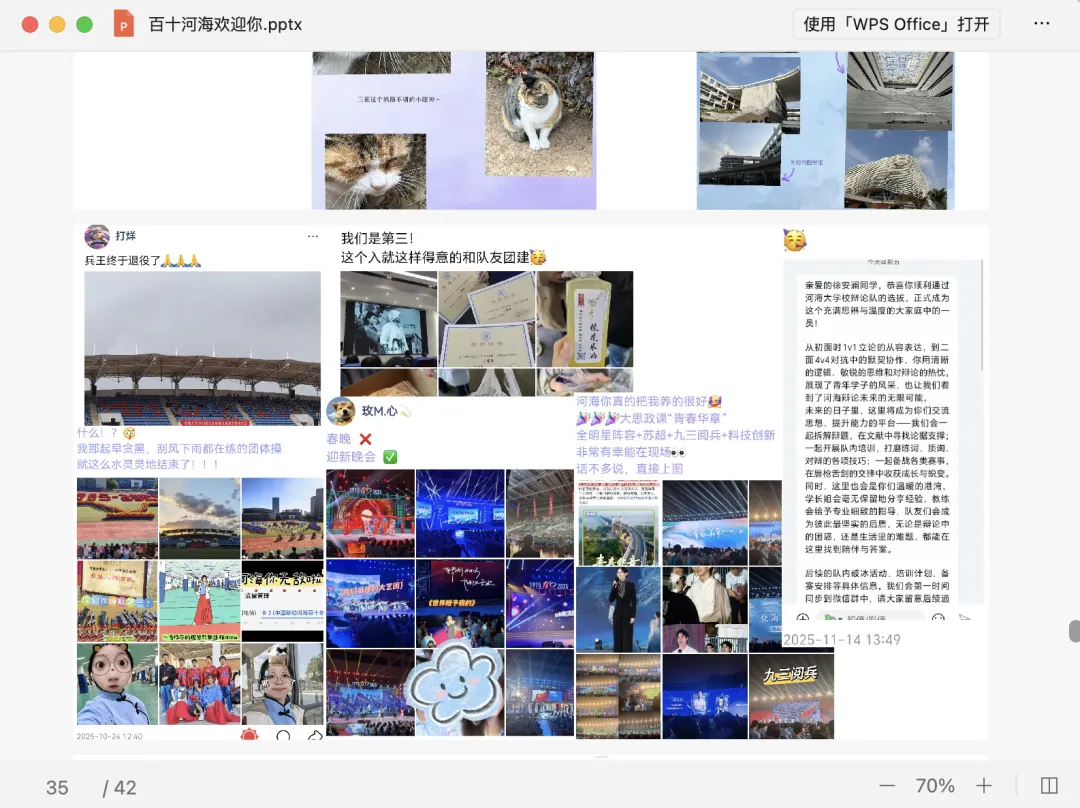The image size is (1080, 808).
Task: Click the text 话不多说, 直接上图
Action: click(630, 468)
